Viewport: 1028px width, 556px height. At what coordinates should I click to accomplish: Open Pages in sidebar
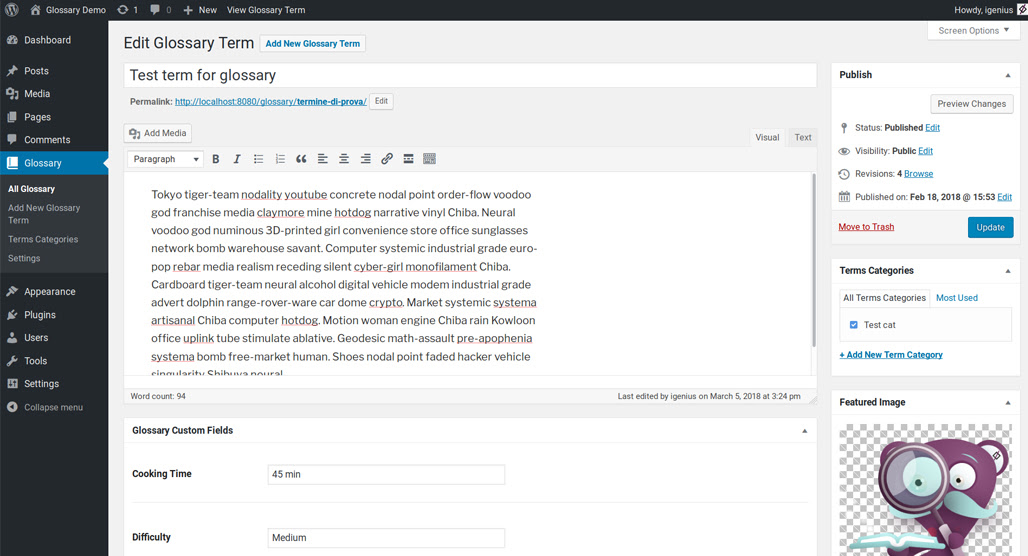click(x=54, y=117)
